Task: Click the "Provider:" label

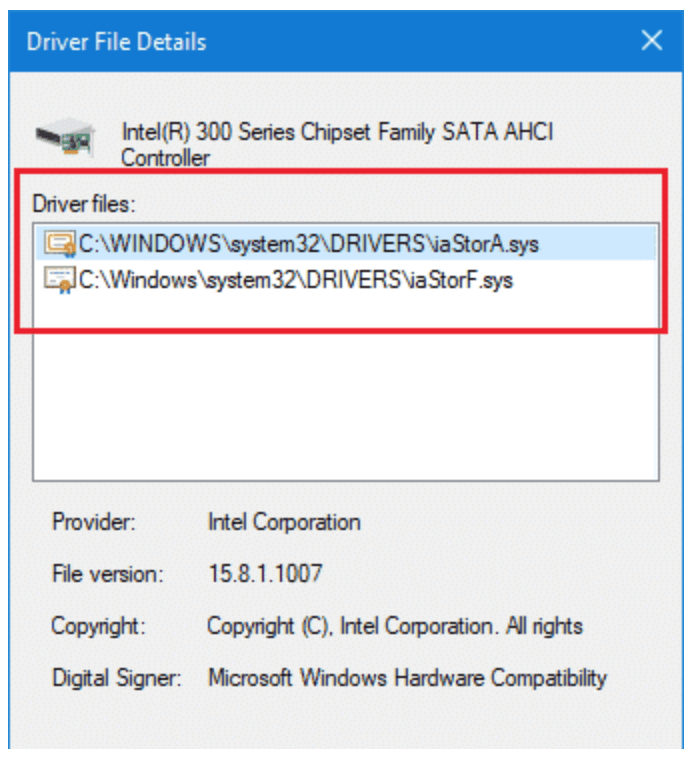Action: pyautogui.click(x=93, y=522)
